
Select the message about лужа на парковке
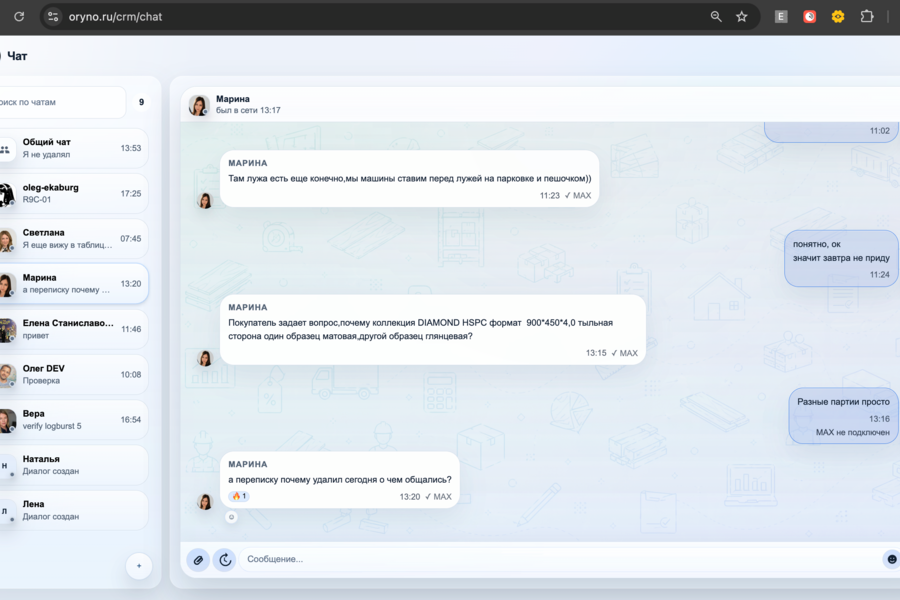tap(409, 179)
